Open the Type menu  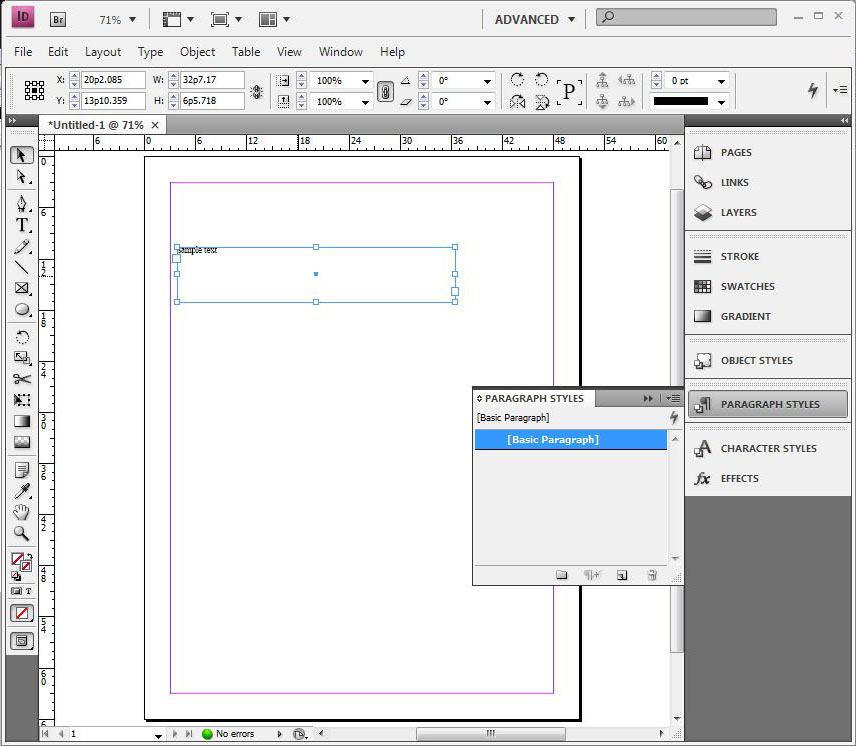tap(150, 52)
